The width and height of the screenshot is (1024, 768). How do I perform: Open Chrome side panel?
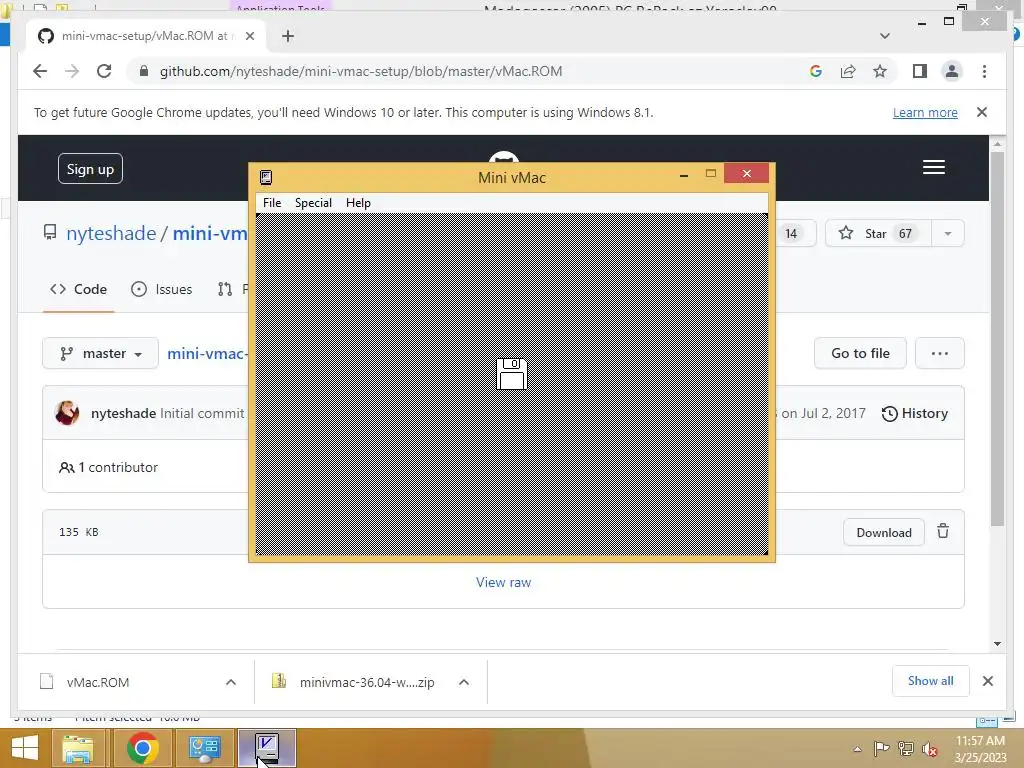920,71
